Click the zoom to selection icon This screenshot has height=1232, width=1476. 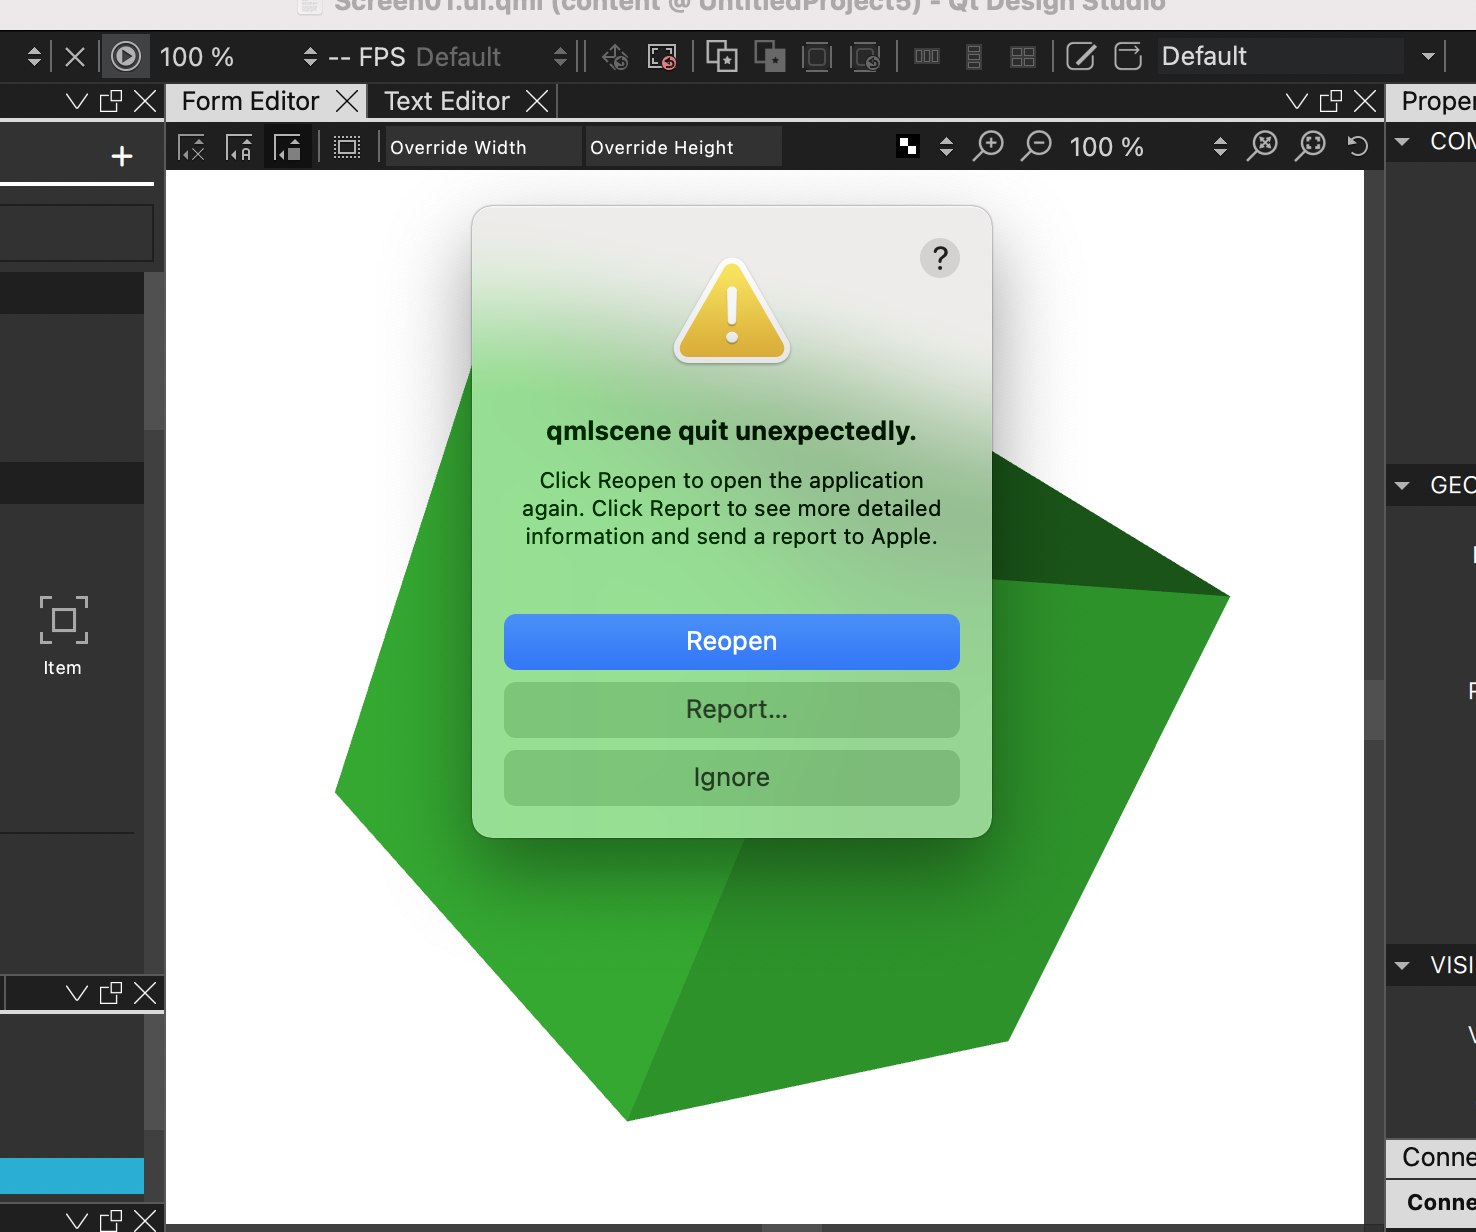click(1311, 146)
